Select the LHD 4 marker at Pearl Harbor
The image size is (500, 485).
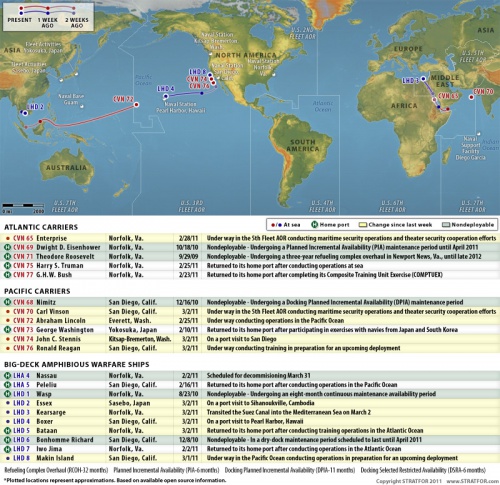[166, 96]
